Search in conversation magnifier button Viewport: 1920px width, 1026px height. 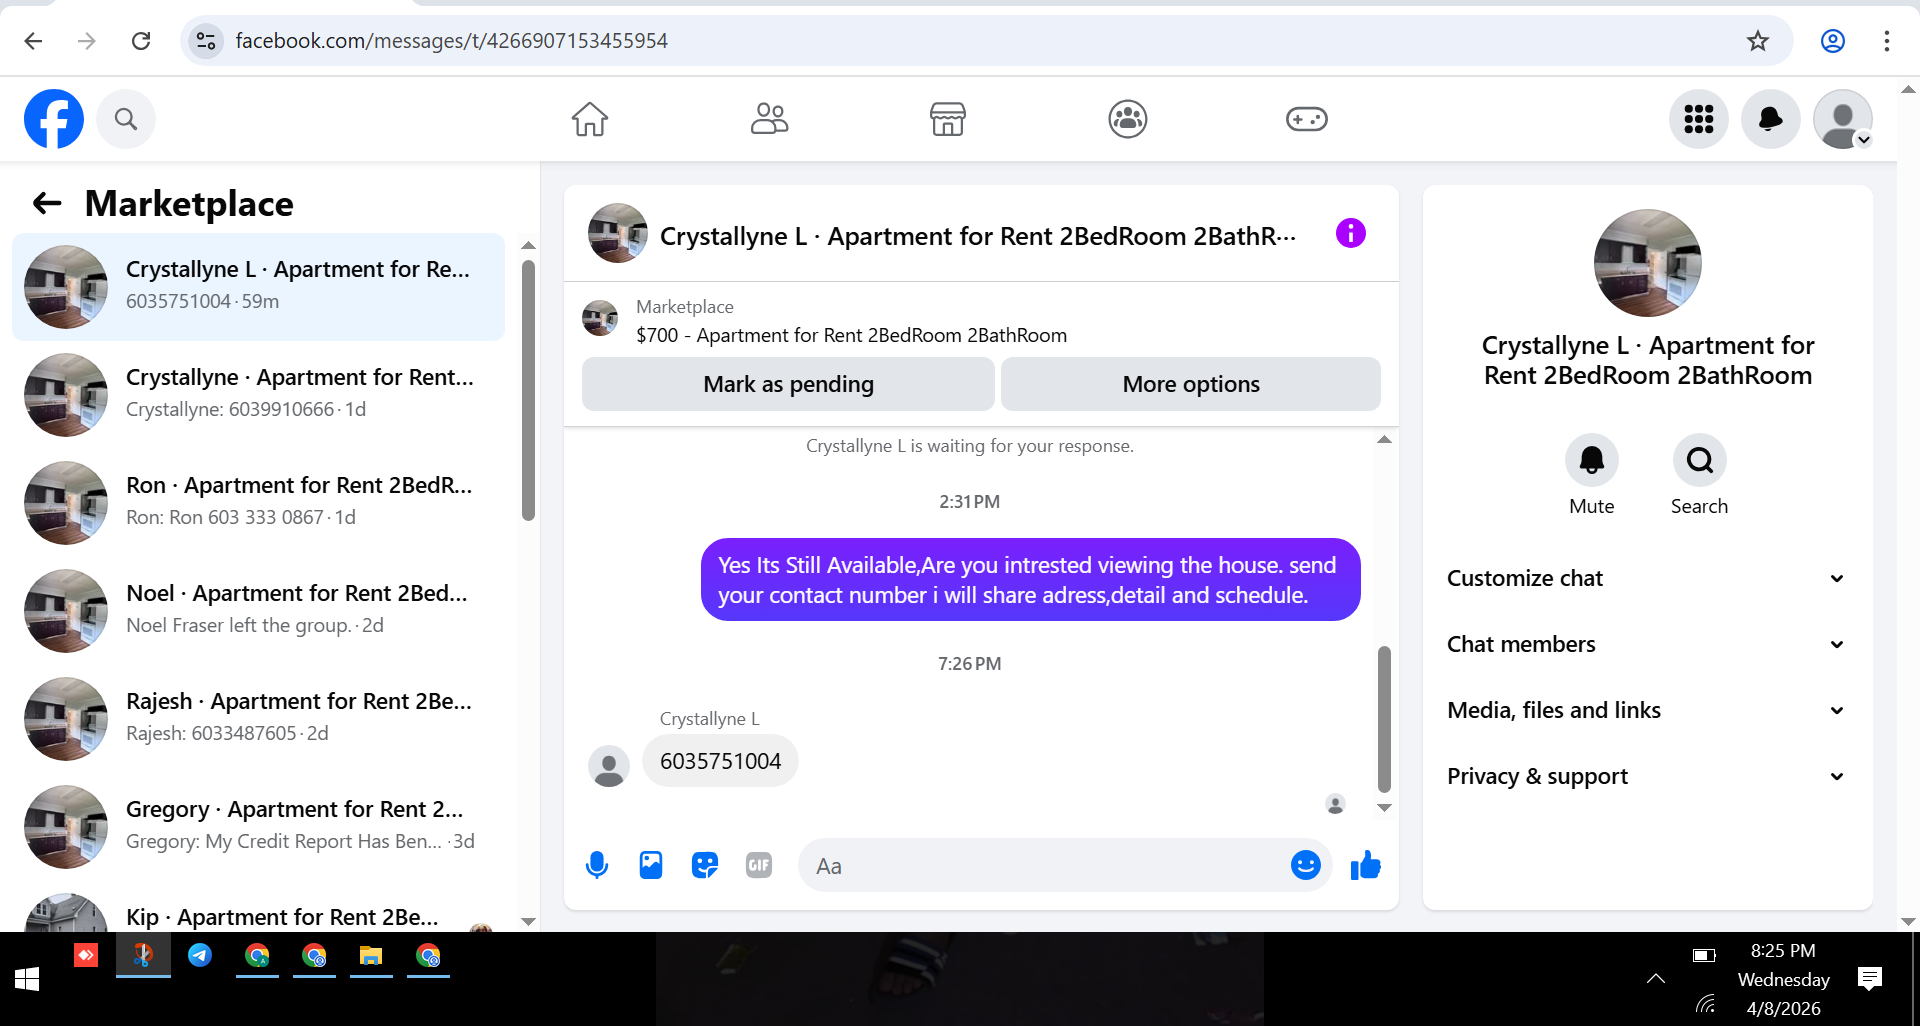1700,460
